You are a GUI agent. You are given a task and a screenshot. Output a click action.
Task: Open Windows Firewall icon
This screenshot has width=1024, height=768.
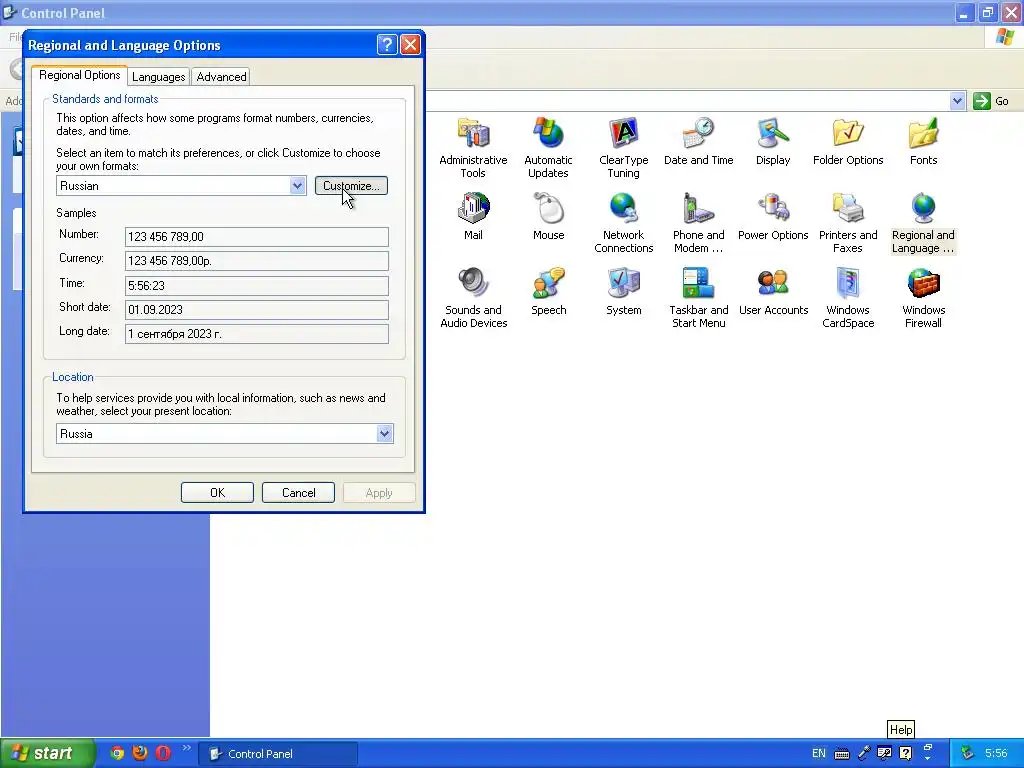(923, 298)
